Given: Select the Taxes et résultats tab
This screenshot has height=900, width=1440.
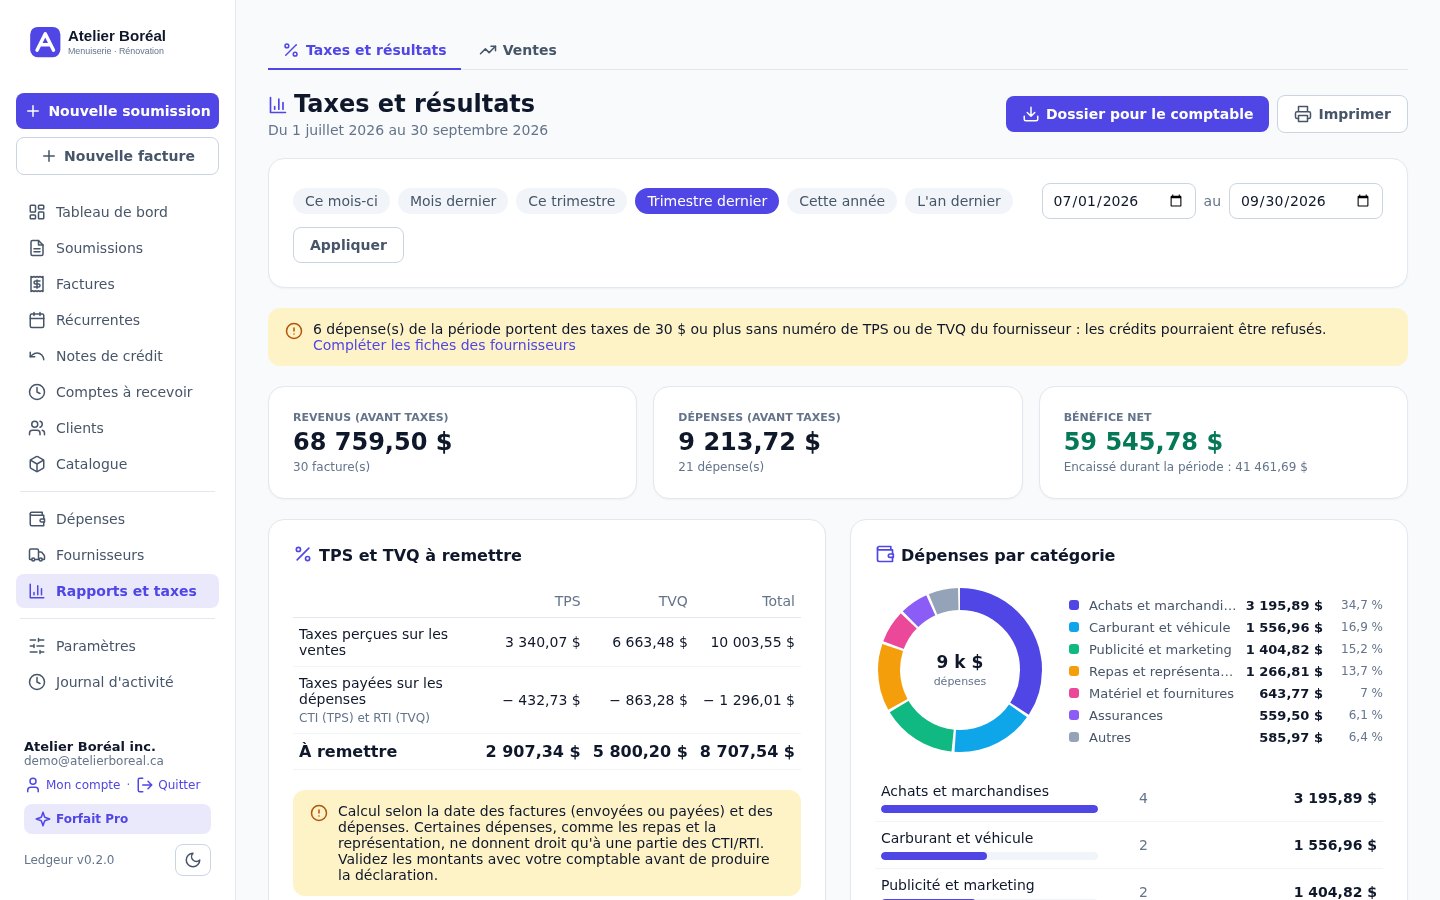Looking at the screenshot, I should [x=364, y=50].
